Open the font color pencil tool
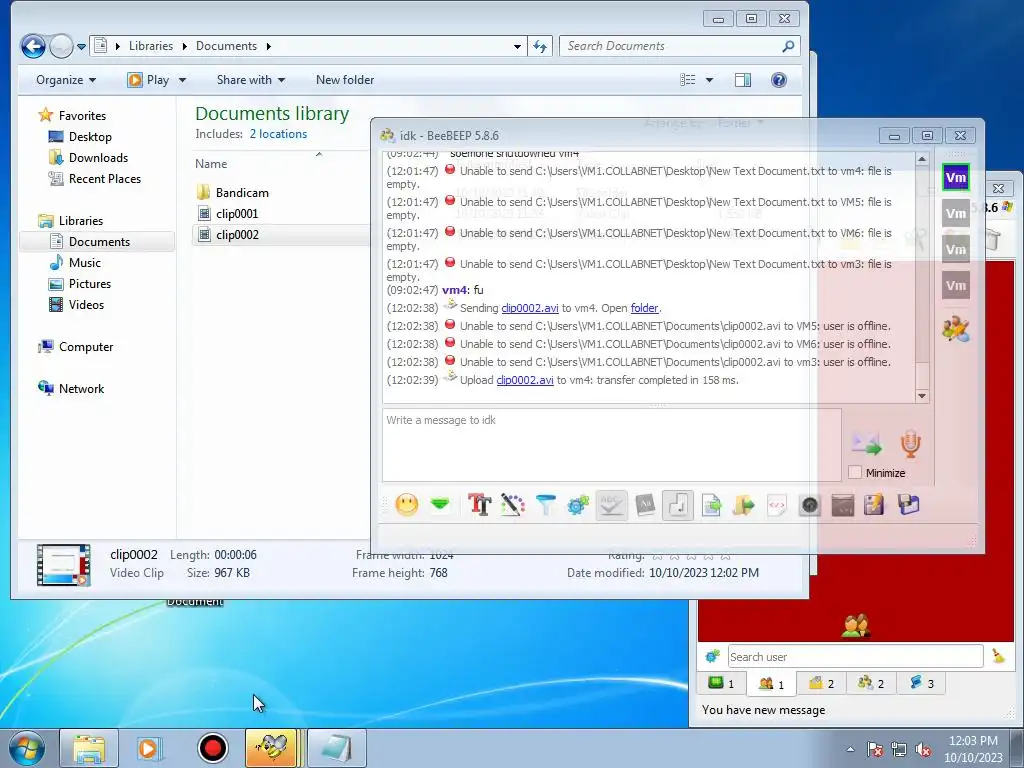The height and width of the screenshot is (768, 1024). point(513,505)
